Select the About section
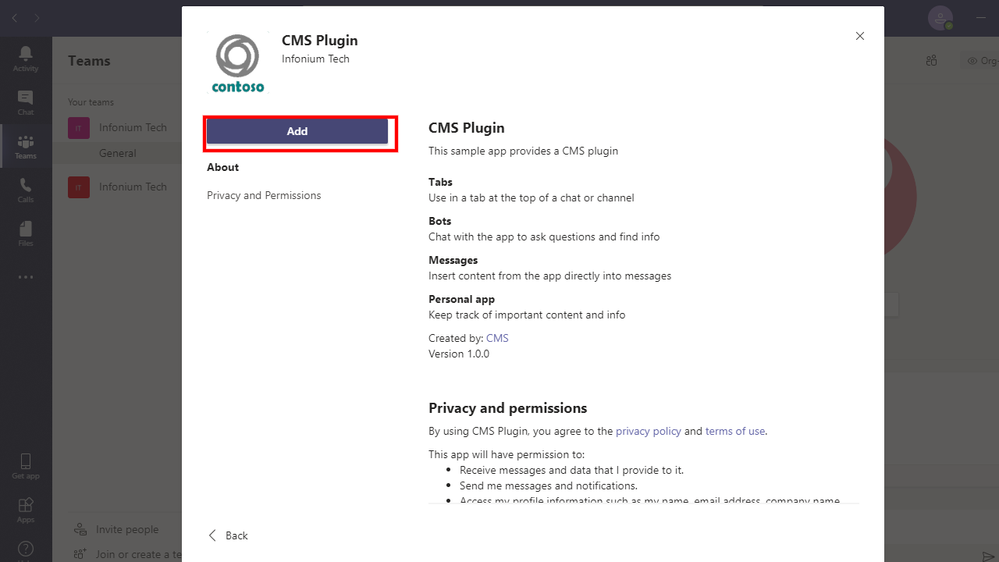This screenshot has width=999, height=562. pyautogui.click(x=222, y=167)
